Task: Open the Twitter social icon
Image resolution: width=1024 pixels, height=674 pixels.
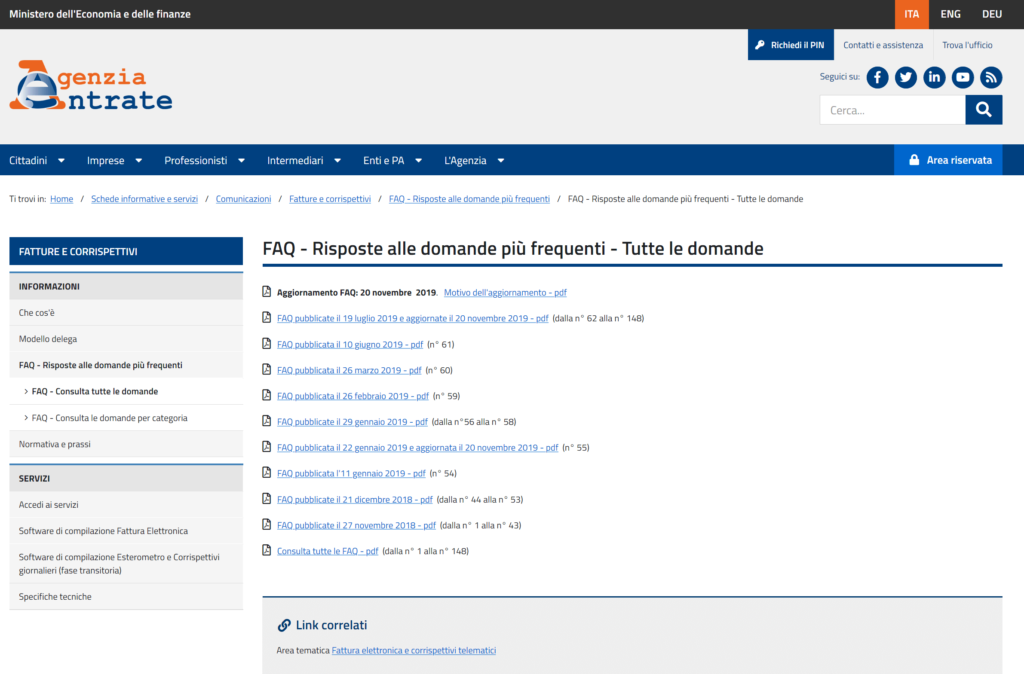Action: click(x=906, y=78)
